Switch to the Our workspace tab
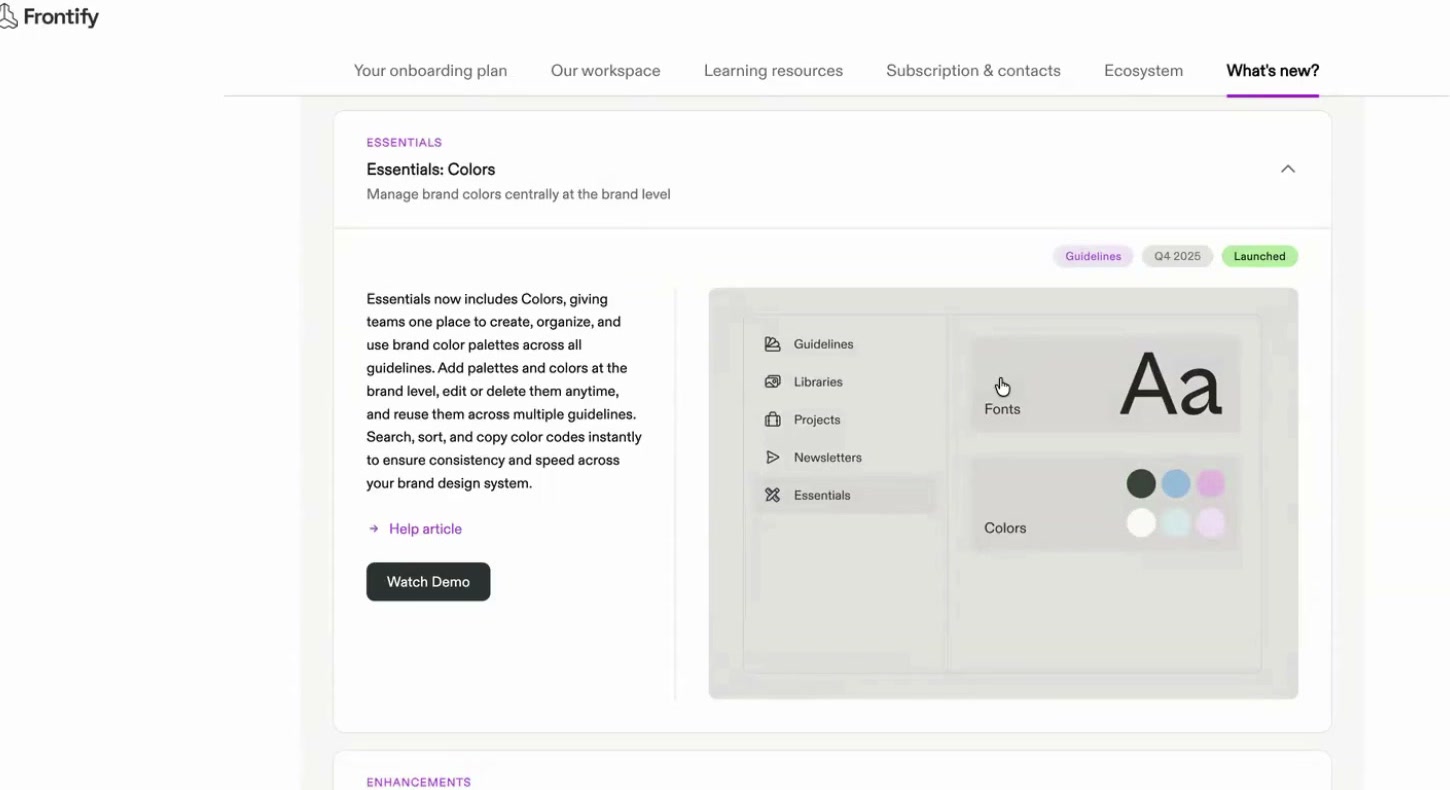Image resolution: width=1450 pixels, height=790 pixels. [605, 71]
